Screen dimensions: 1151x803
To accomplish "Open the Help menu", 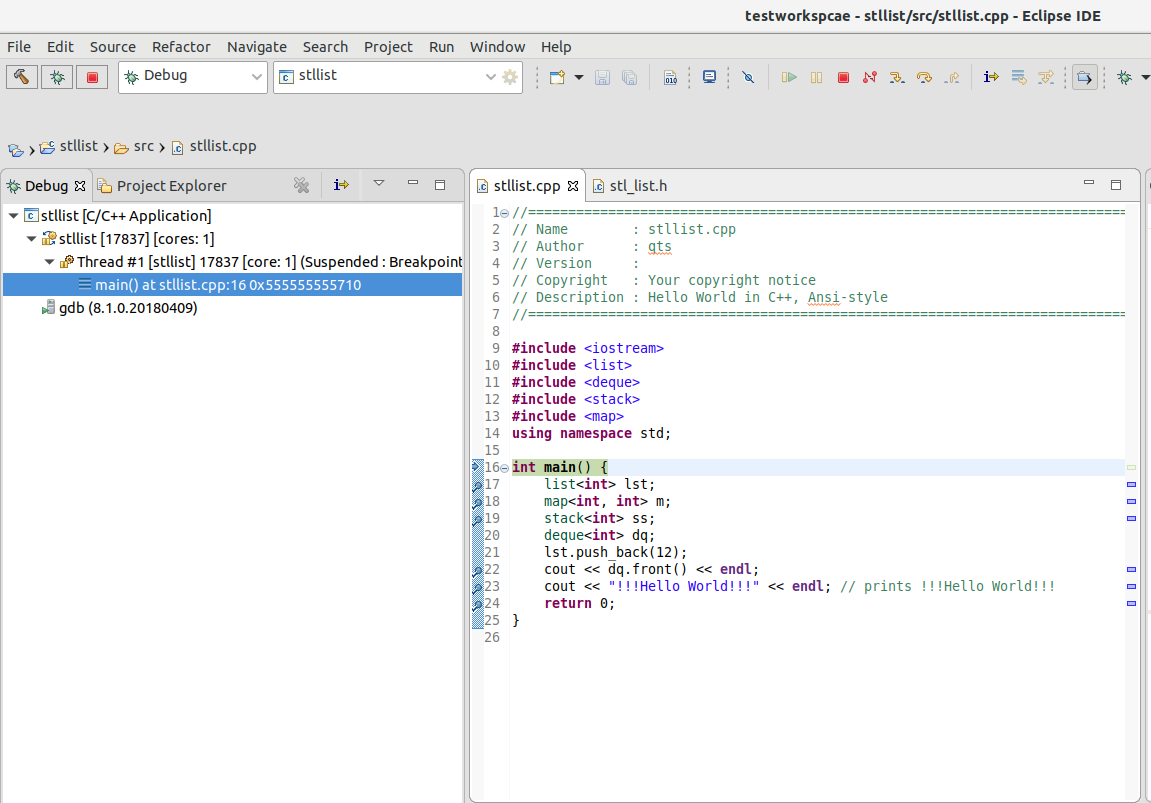I will point(556,47).
